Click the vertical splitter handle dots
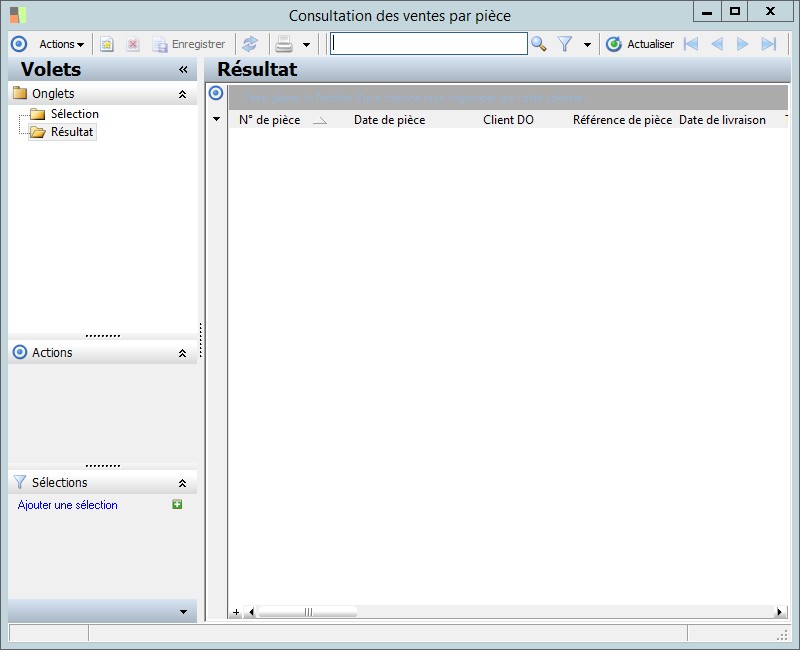This screenshot has width=800, height=650. pos(201,340)
